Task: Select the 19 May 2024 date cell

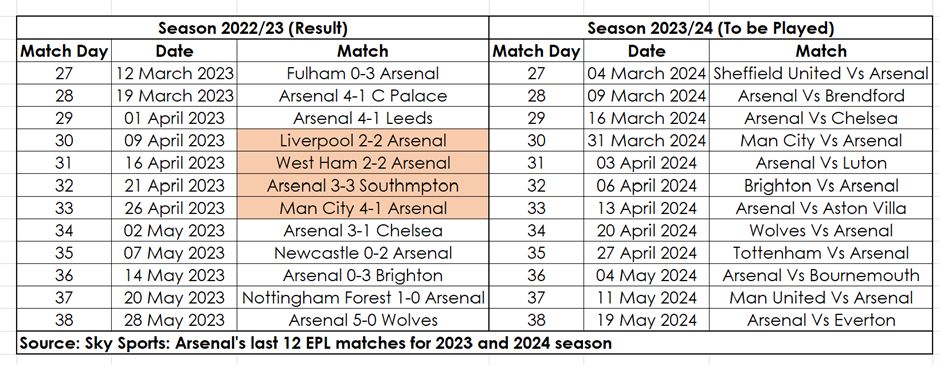Action: pos(646,320)
